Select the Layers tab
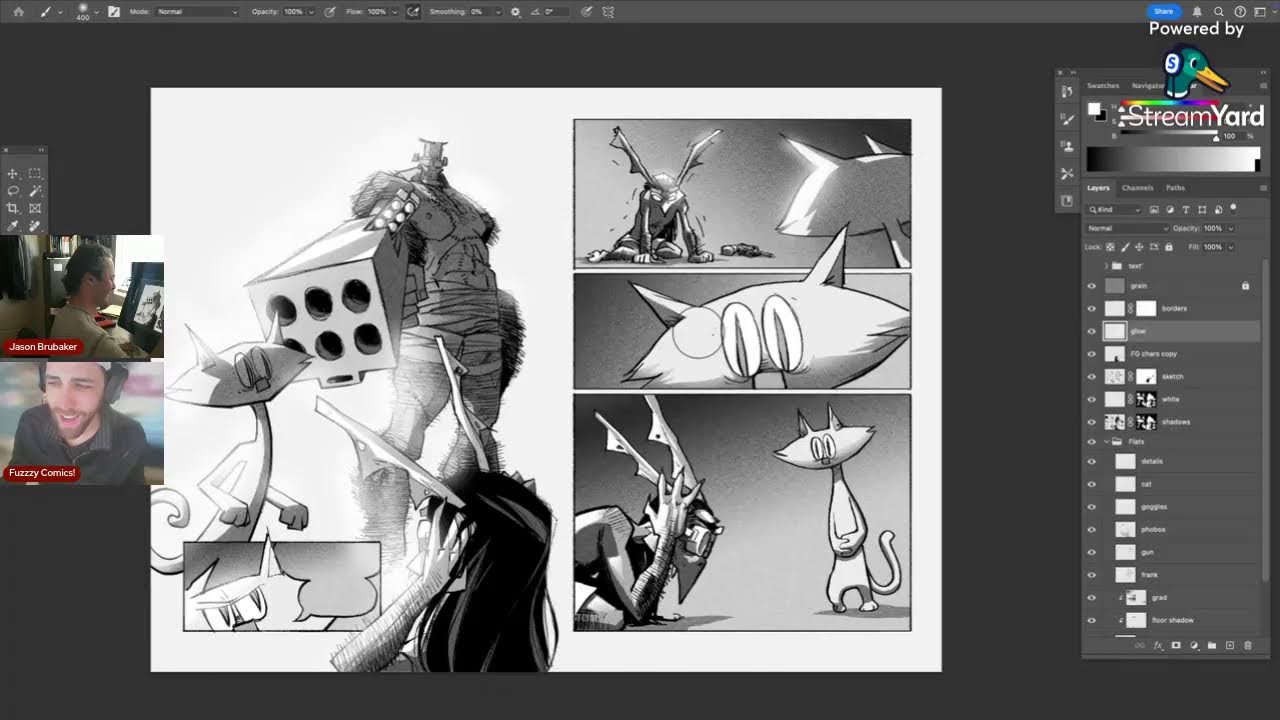 pos(1098,188)
